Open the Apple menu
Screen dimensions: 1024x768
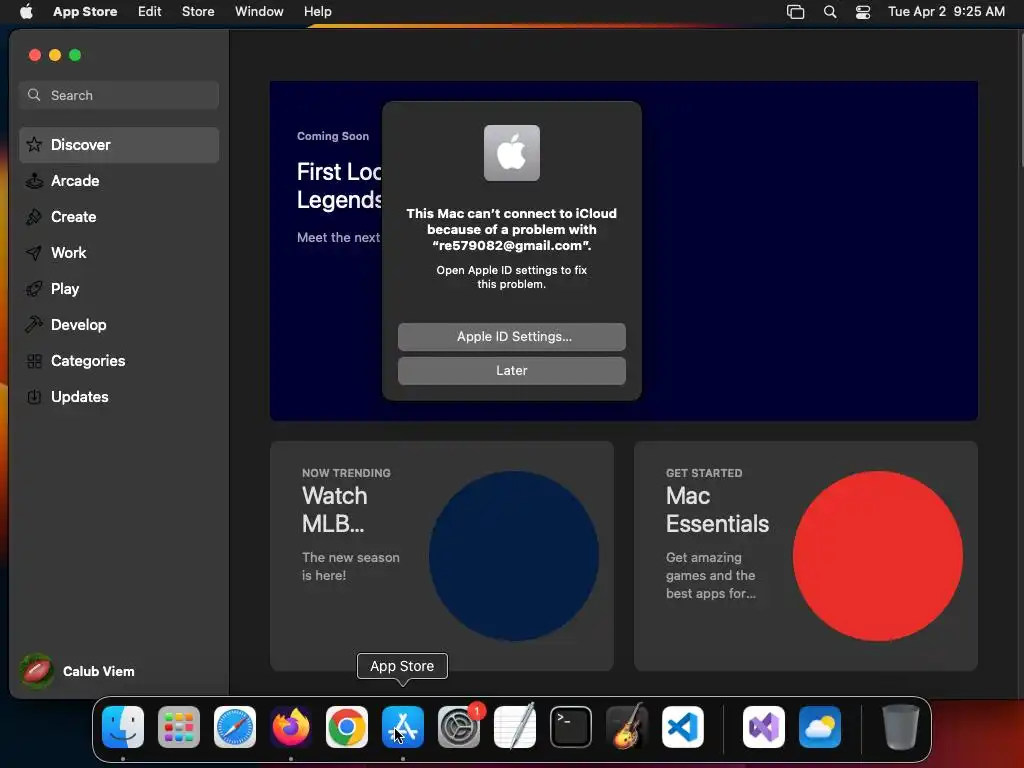[26, 12]
